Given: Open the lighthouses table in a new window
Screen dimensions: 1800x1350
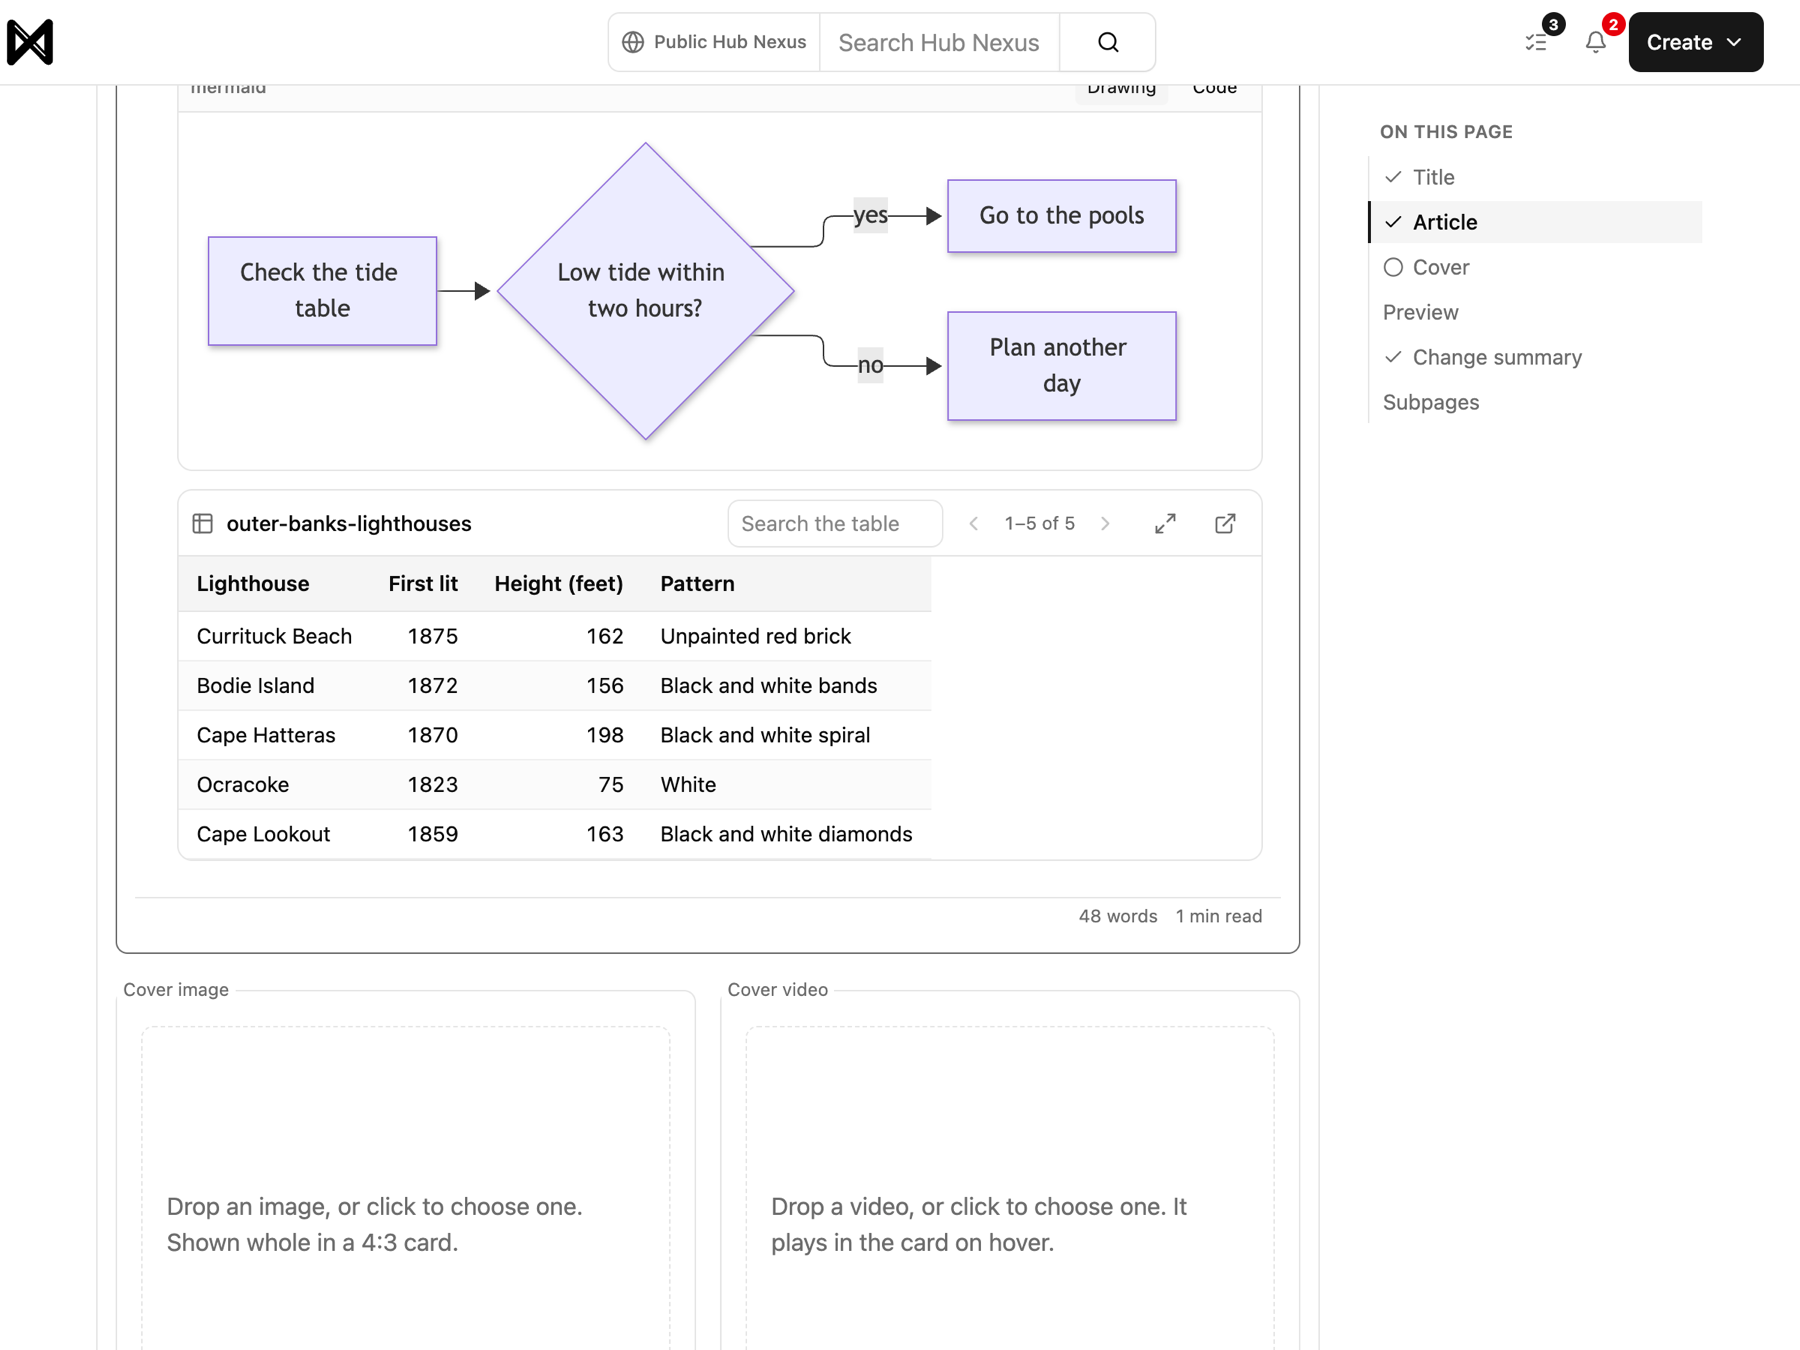Looking at the screenshot, I should (1225, 523).
